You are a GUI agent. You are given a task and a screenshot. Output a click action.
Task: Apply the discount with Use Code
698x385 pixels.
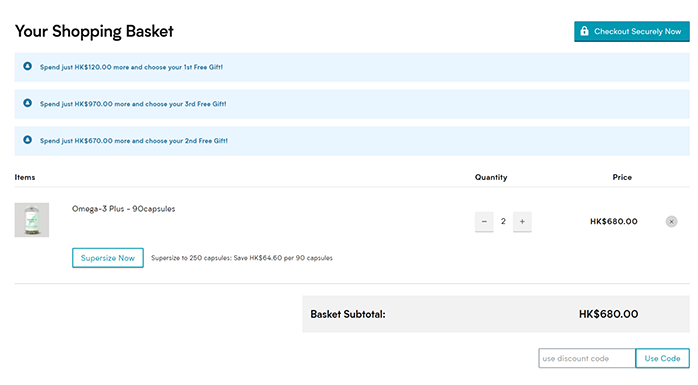point(662,358)
